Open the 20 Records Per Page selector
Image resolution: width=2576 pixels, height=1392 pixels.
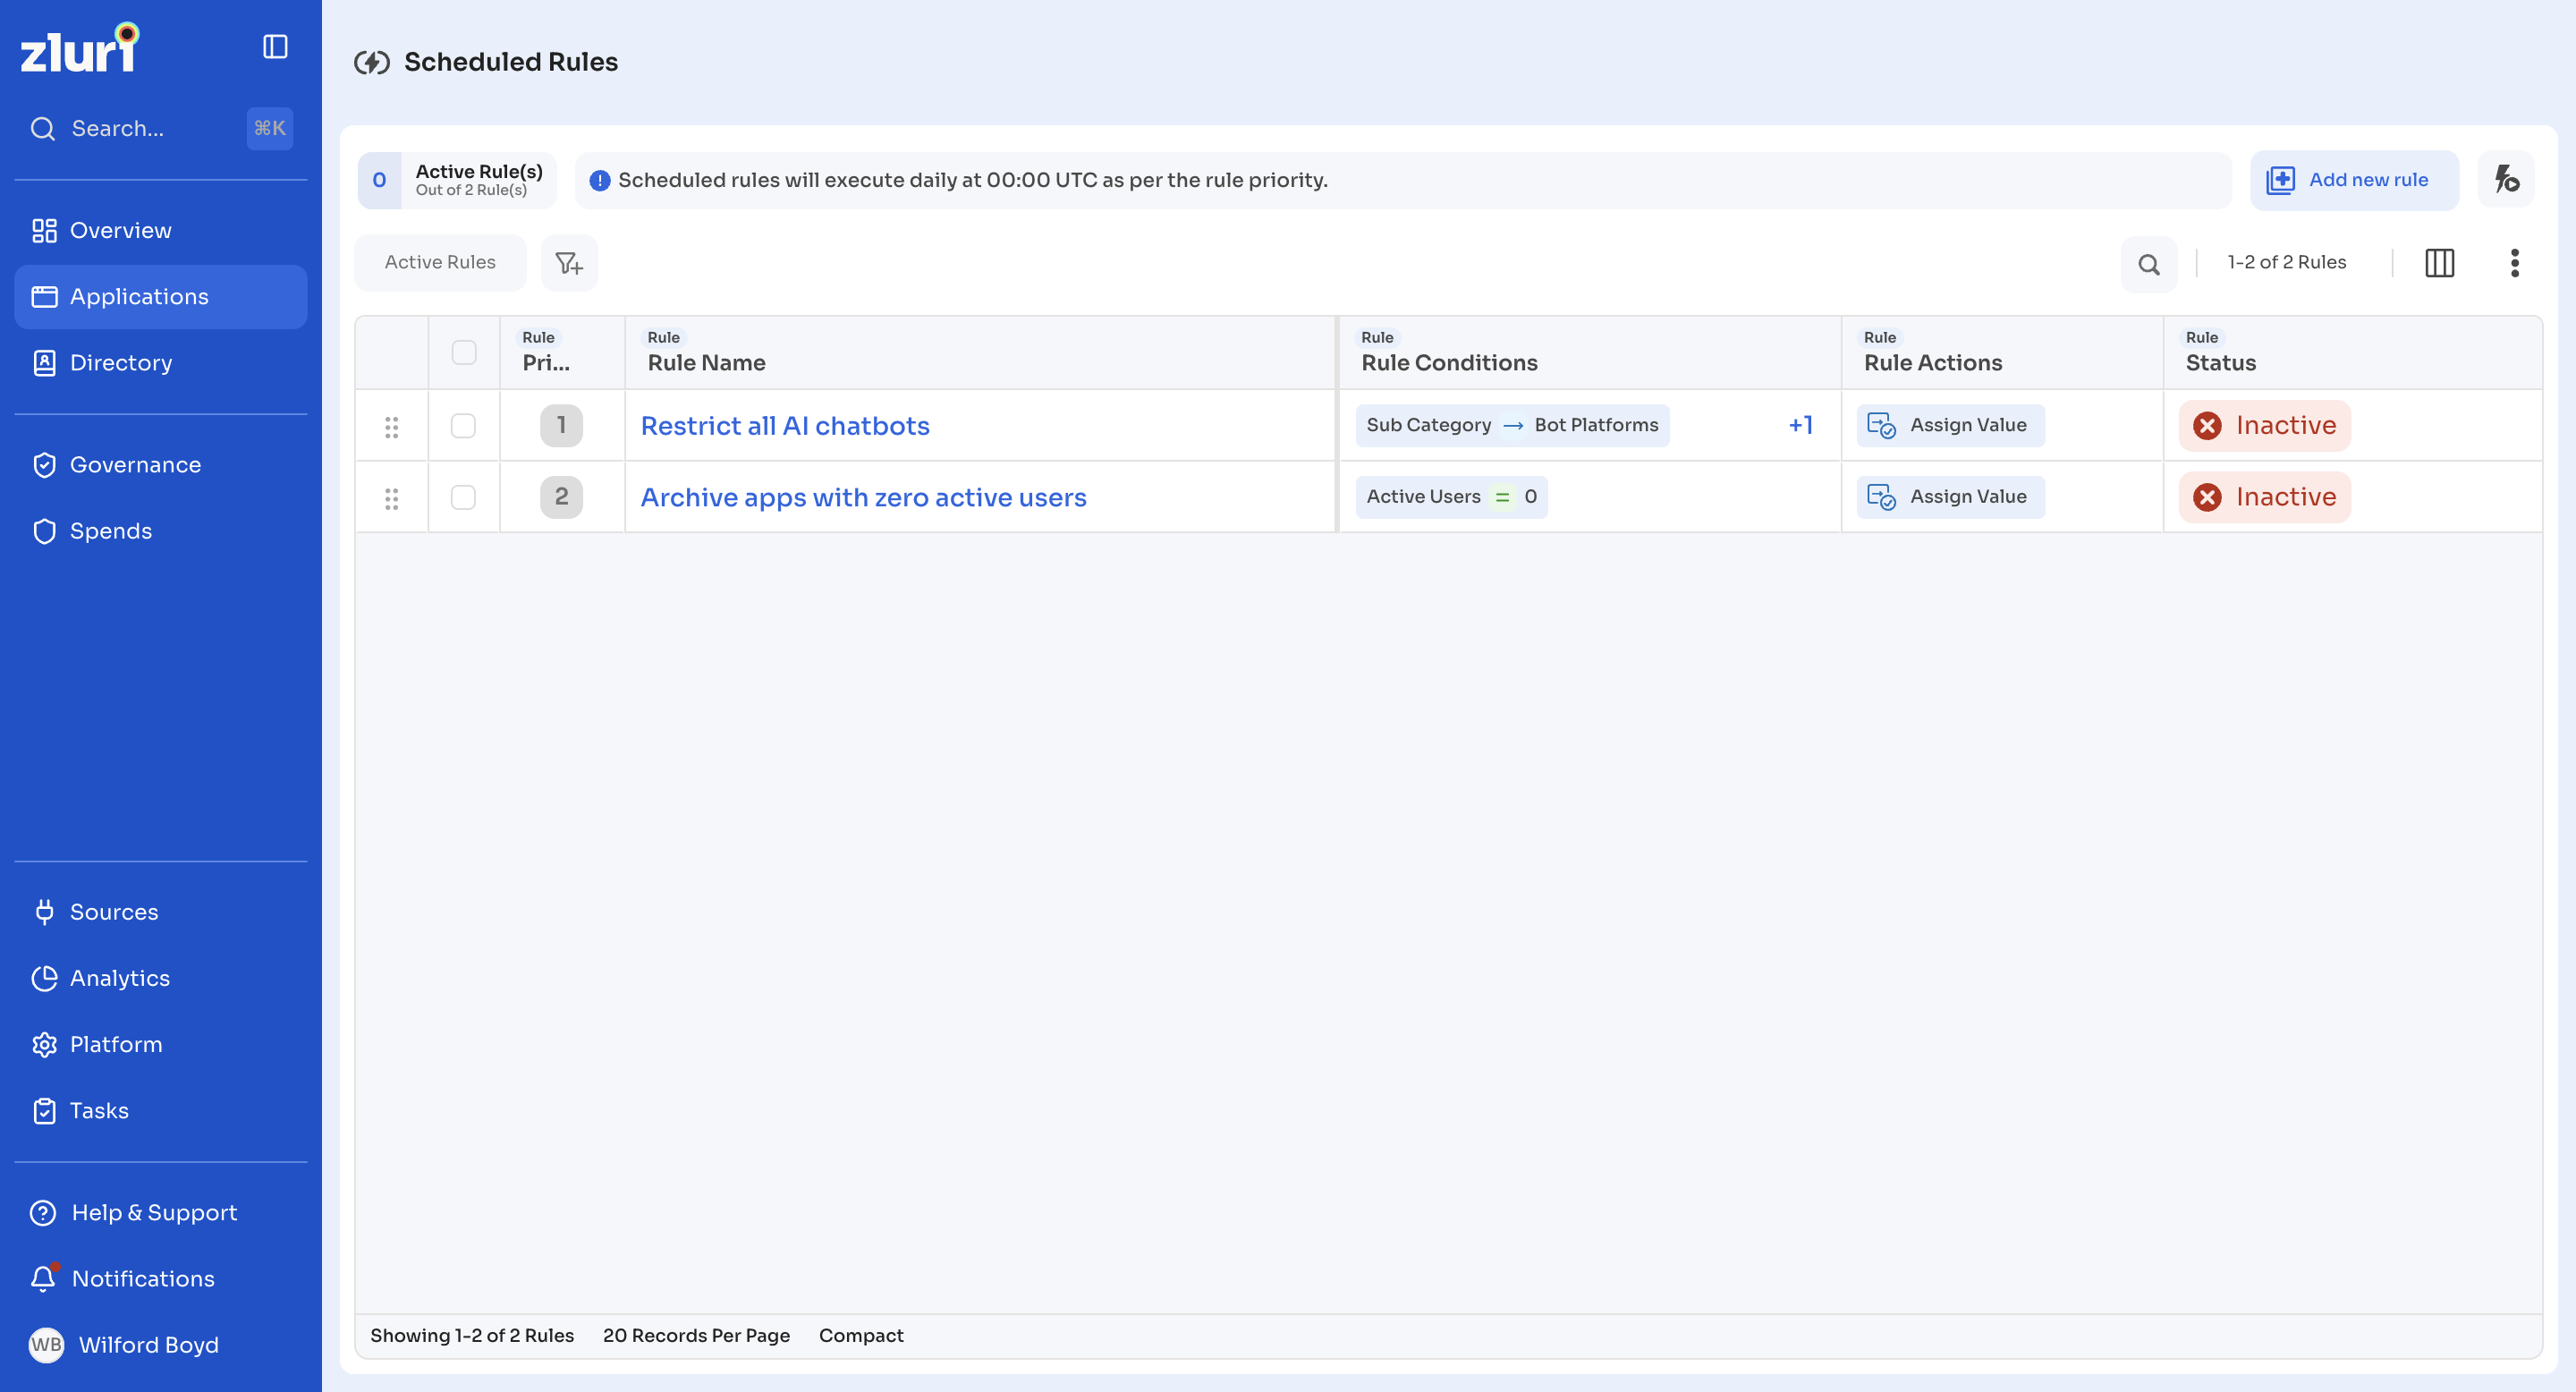(696, 1335)
